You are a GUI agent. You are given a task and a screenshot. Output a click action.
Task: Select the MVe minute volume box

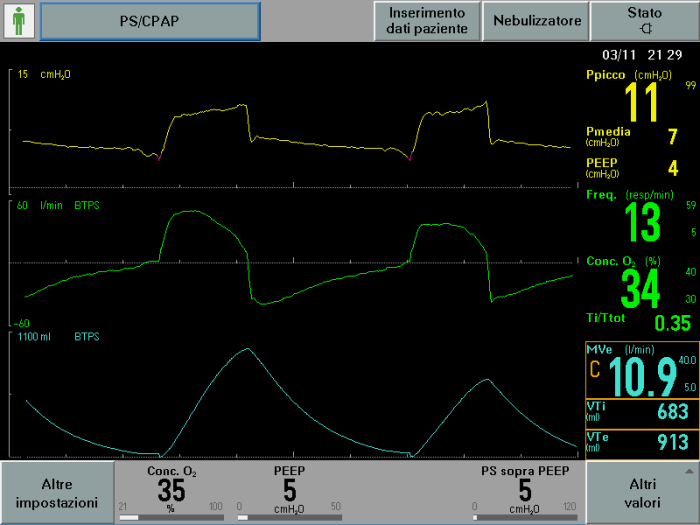pyautogui.click(x=641, y=369)
